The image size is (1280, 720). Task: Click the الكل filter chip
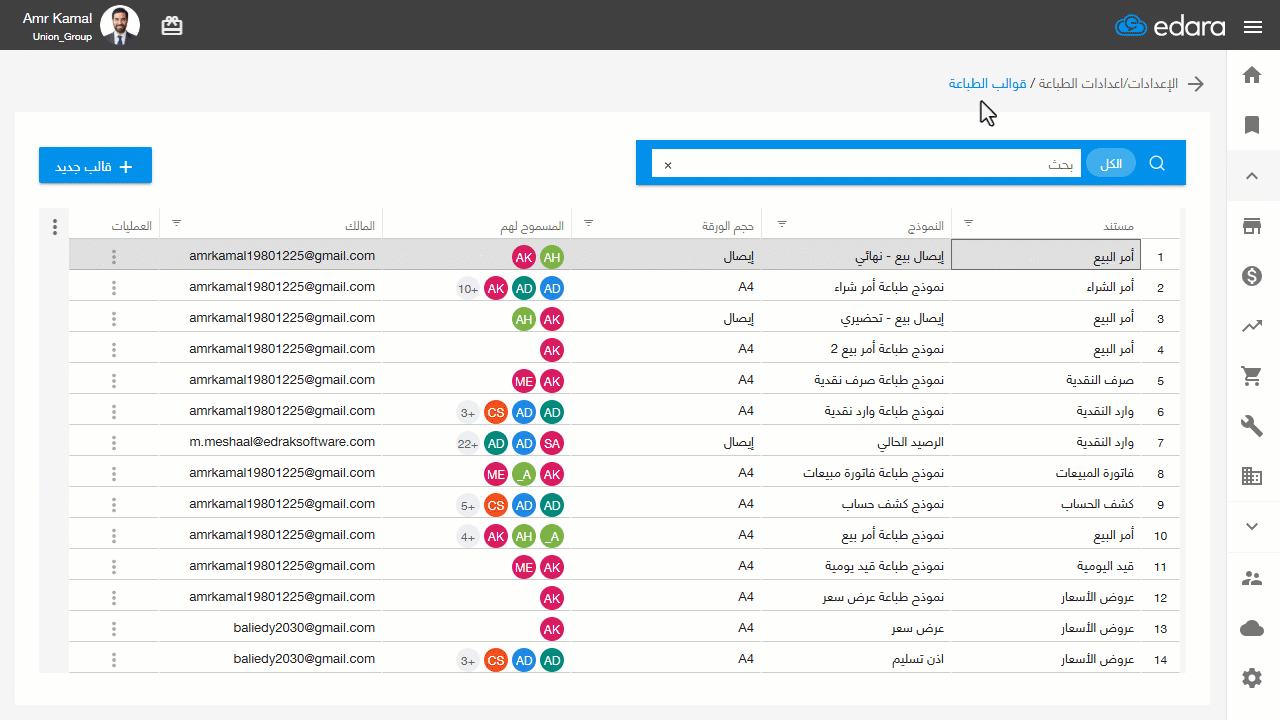click(1110, 164)
